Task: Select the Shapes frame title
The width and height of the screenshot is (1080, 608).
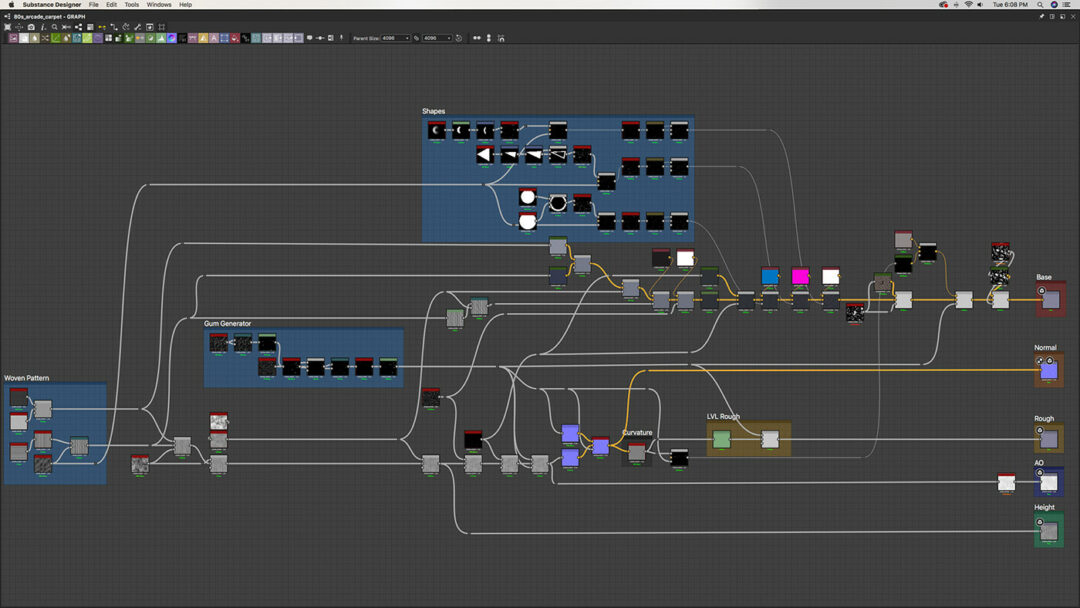Action: 434,111
